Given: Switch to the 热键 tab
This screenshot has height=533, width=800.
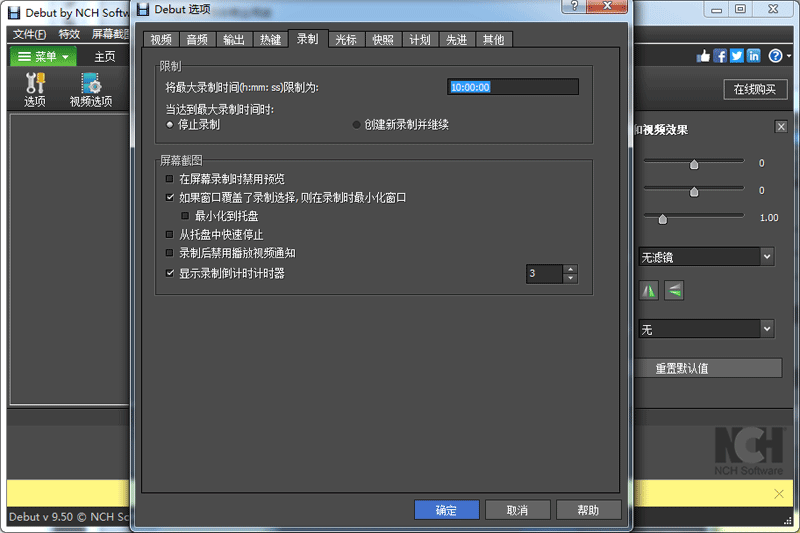Looking at the screenshot, I should (271, 40).
